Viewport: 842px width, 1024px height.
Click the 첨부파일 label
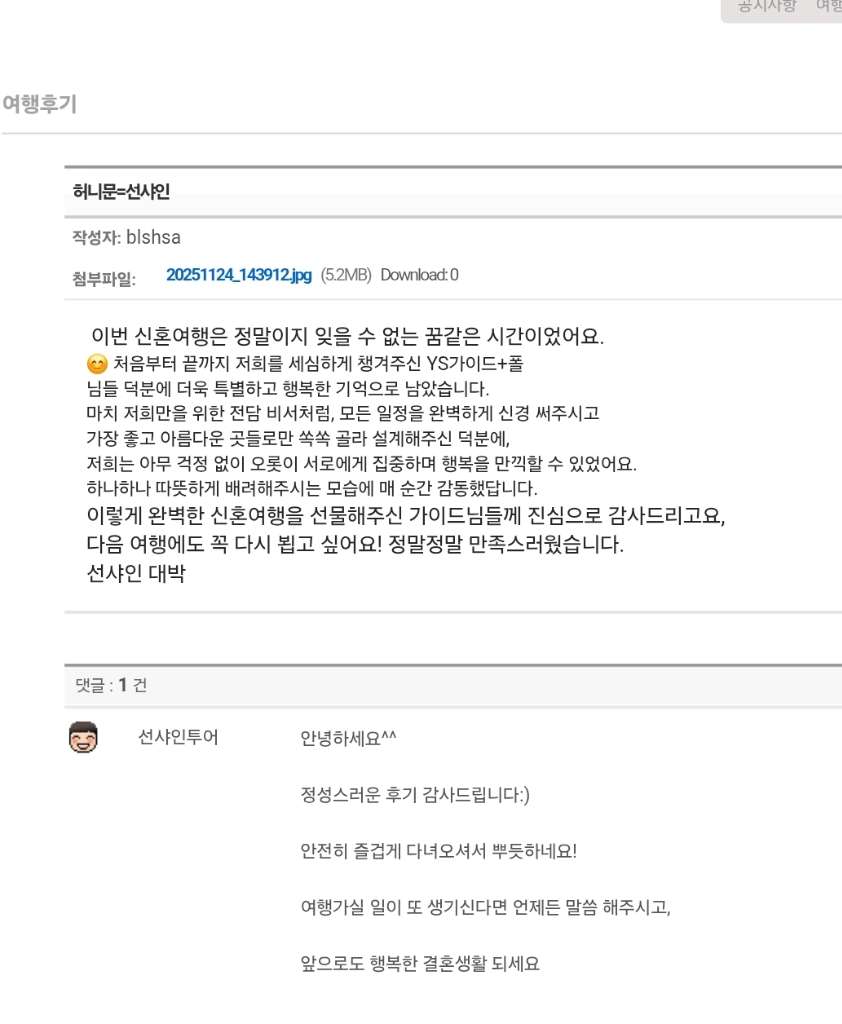[104, 278]
